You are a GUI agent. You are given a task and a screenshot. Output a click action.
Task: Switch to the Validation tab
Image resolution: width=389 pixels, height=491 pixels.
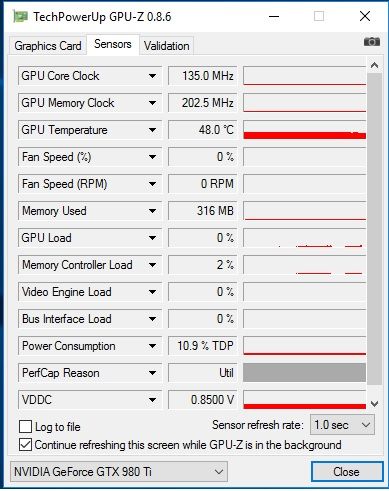coord(166,46)
